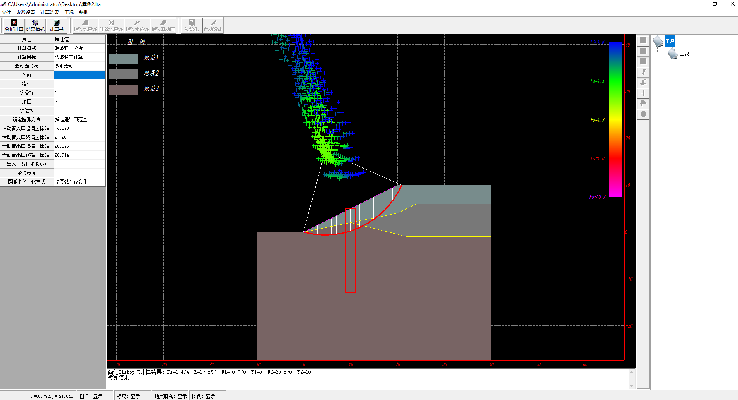Click the rainbow color scale bar
This screenshot has height=400, width=738.
[x=615, y=120]
